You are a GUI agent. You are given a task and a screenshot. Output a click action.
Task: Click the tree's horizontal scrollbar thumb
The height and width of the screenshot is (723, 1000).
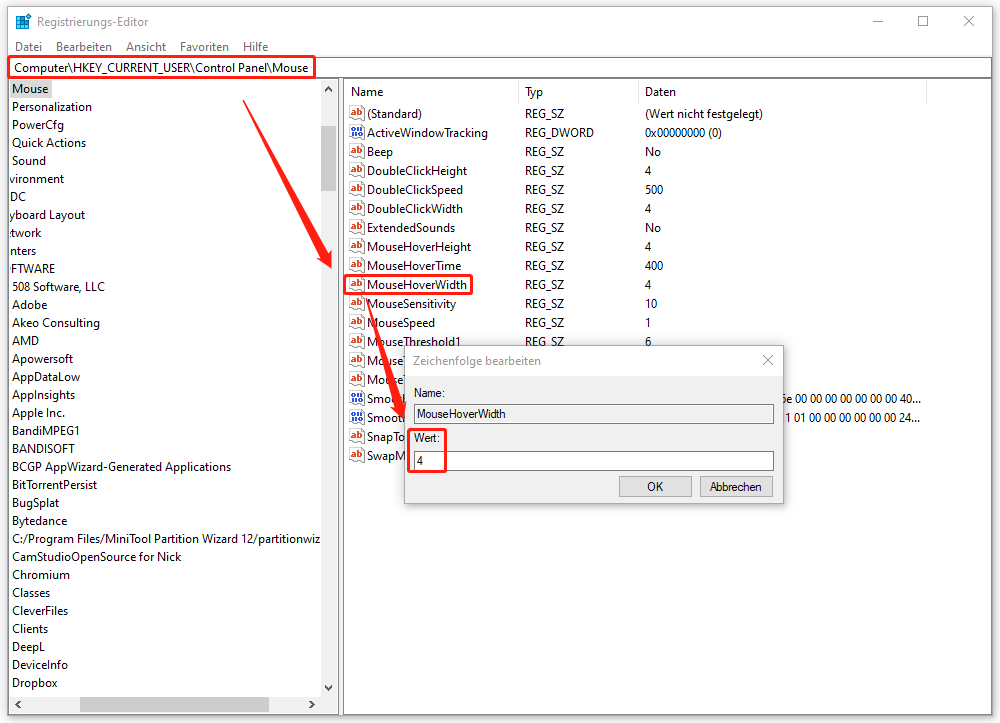pyautogui.click(x=174, y=705)
